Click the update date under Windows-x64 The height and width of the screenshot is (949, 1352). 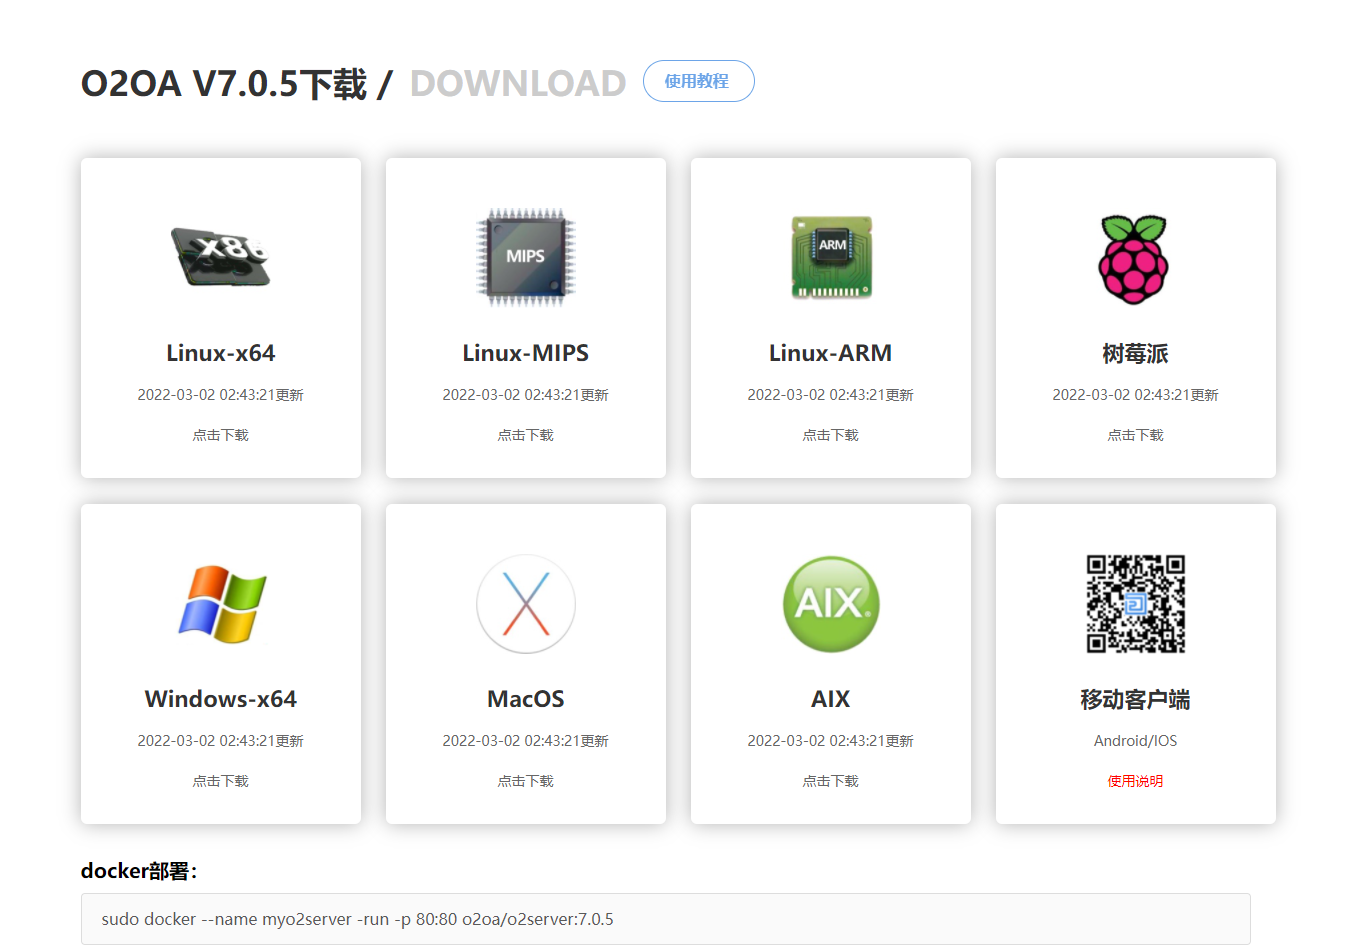[x=221, y=741]
